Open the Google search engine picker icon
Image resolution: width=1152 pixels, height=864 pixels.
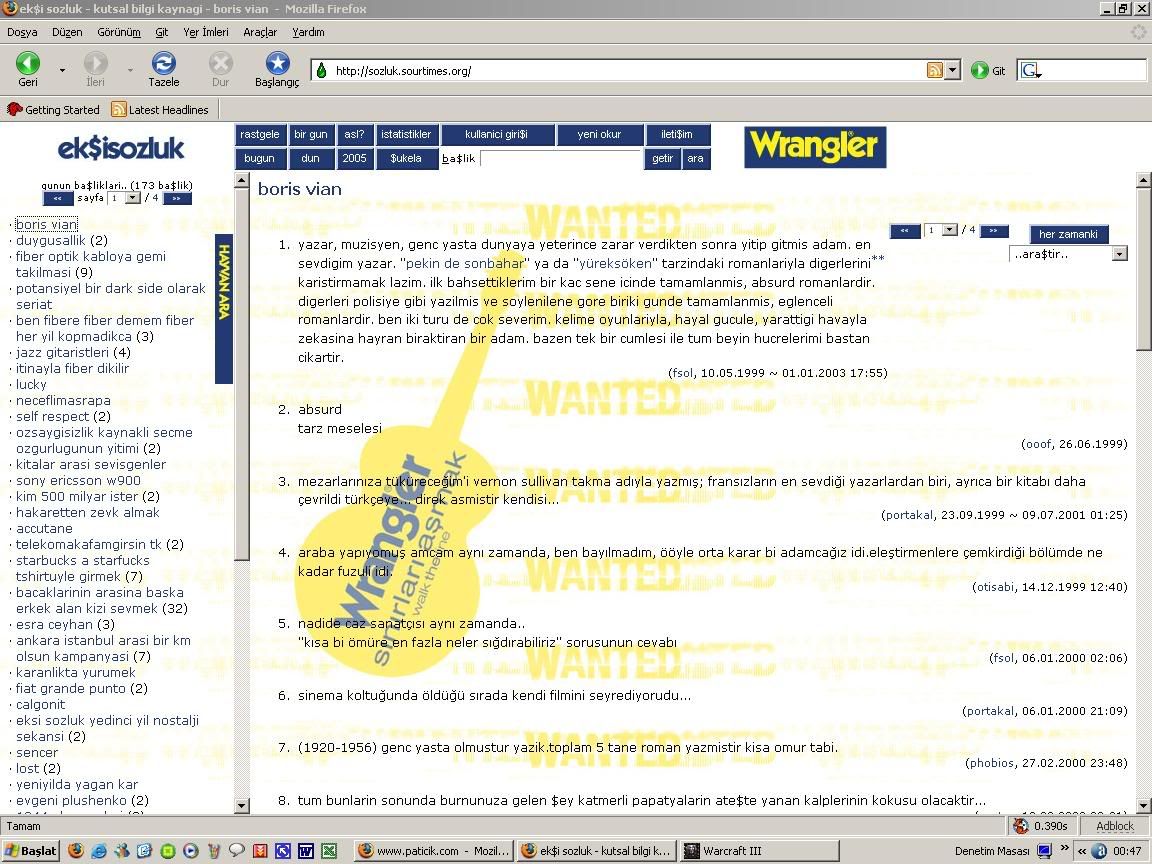pyautogui.click(x=1031, y=71)
